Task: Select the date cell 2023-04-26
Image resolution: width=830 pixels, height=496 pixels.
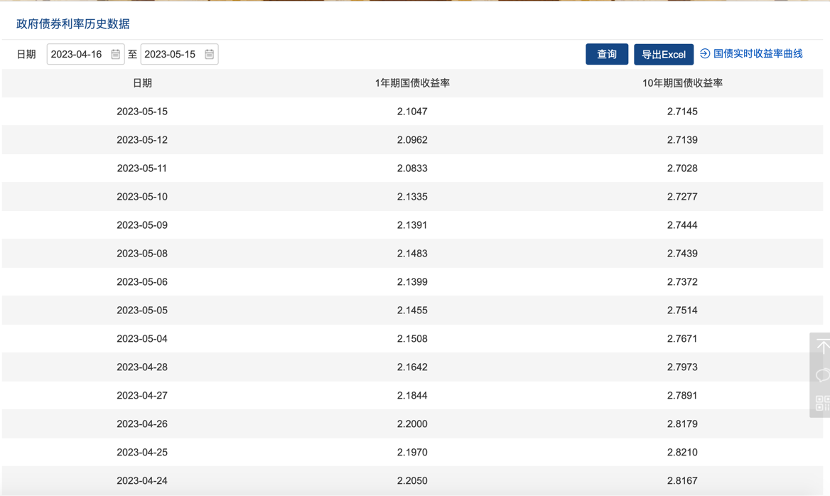Action: pos(142,424)
